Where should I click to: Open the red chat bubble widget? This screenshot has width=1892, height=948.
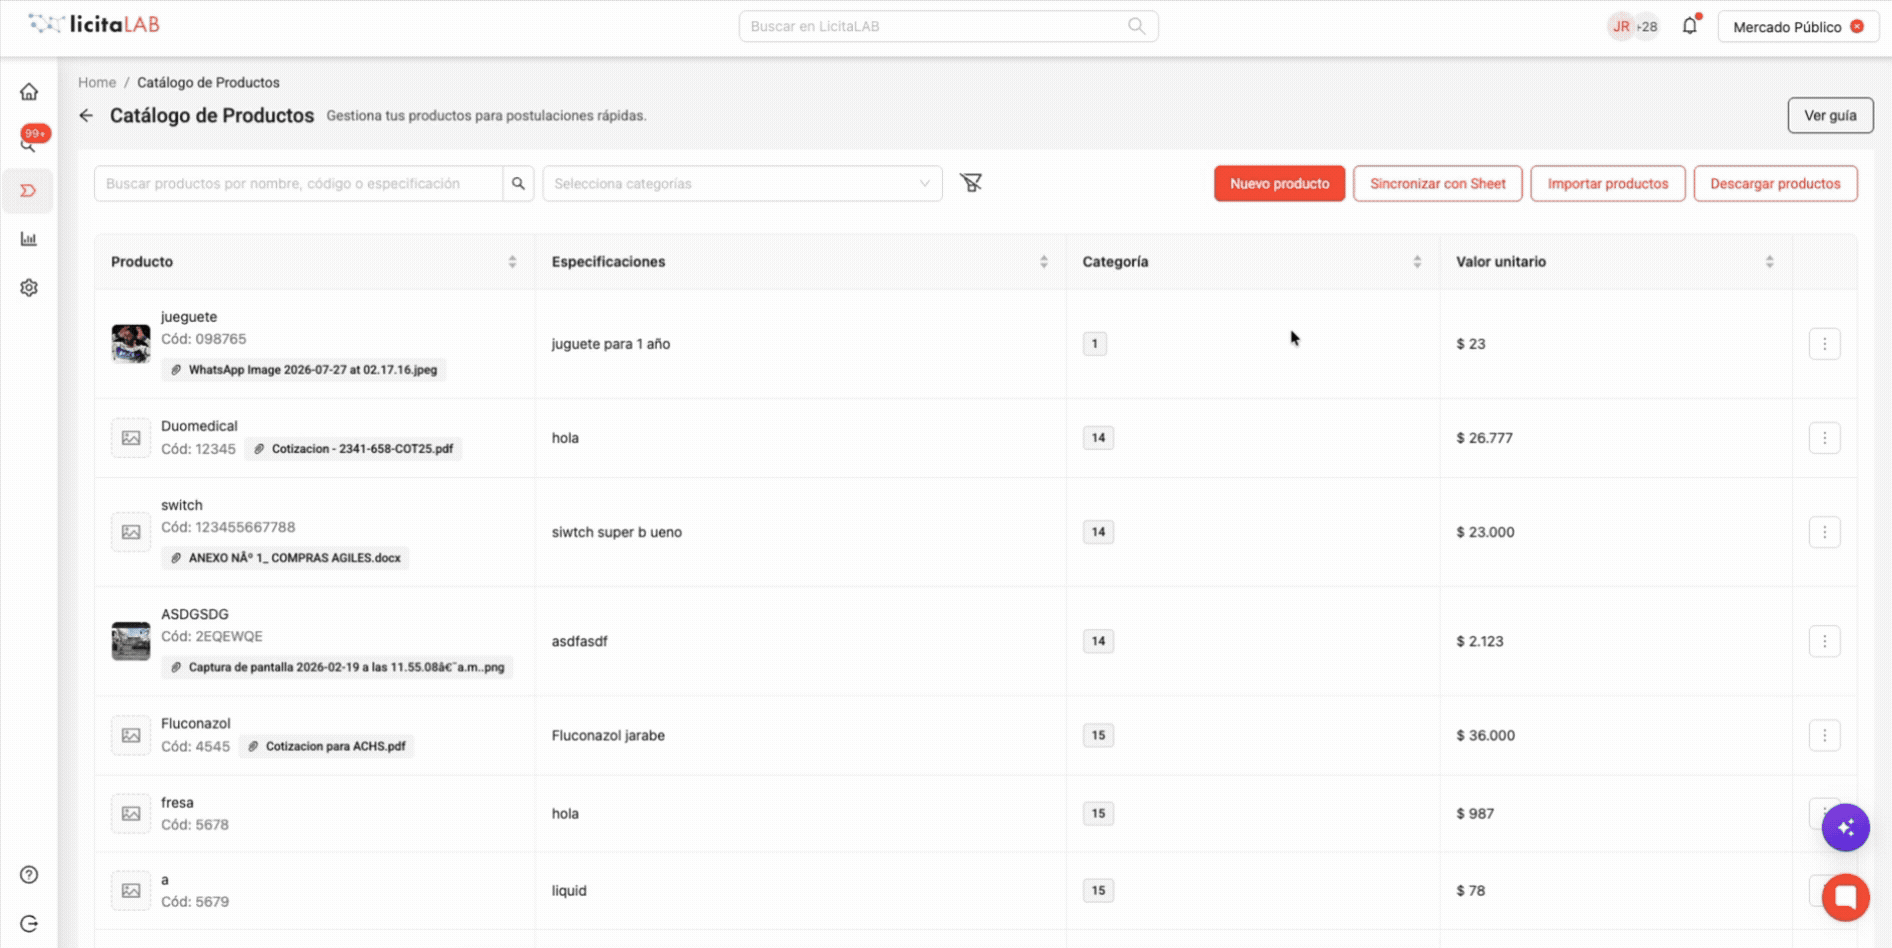coord(1846,897)
